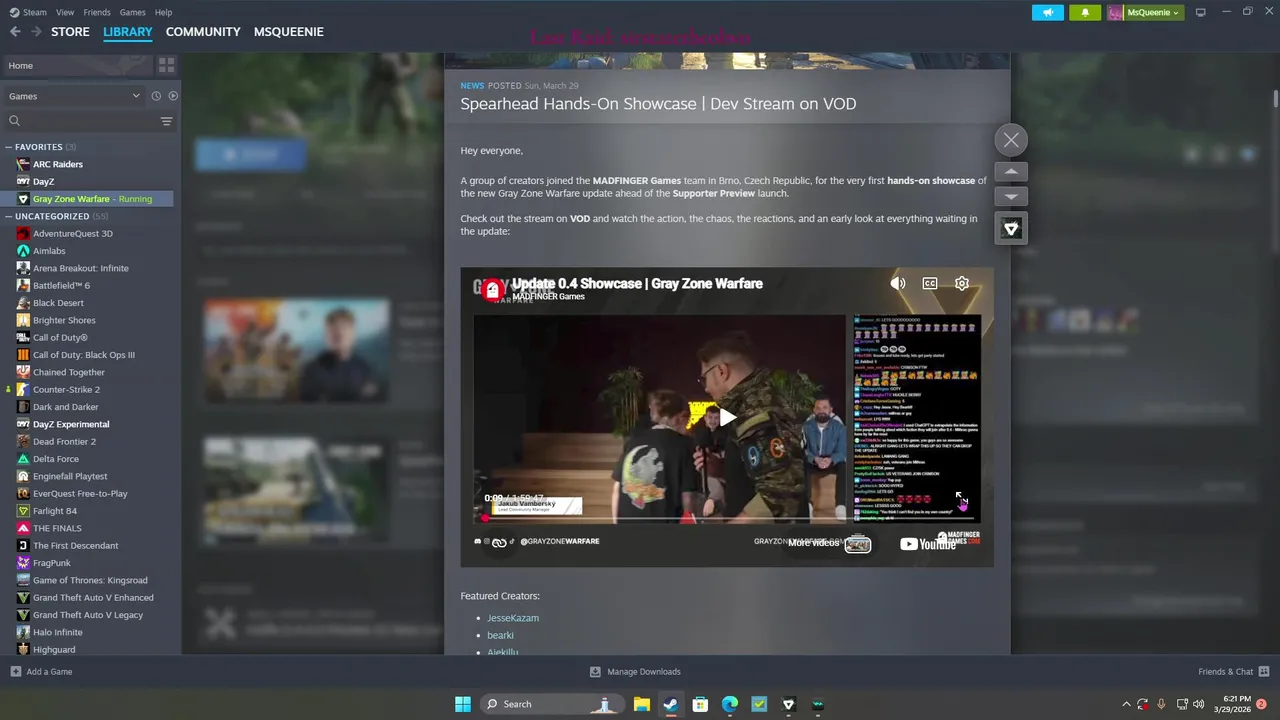Open Microsoft Store from taskbar
The image size is (1280, 720).
coord(700,704)
